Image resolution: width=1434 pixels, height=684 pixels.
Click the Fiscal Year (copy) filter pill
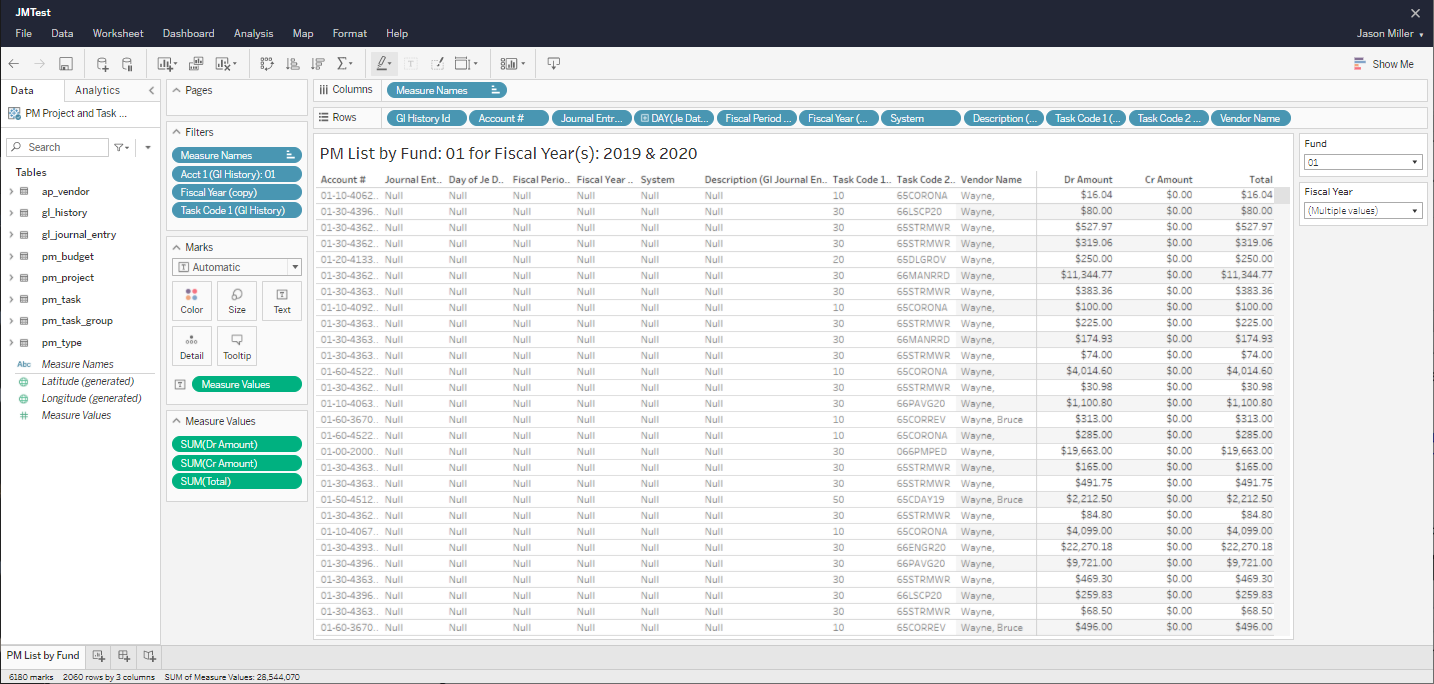pos(237,192)
